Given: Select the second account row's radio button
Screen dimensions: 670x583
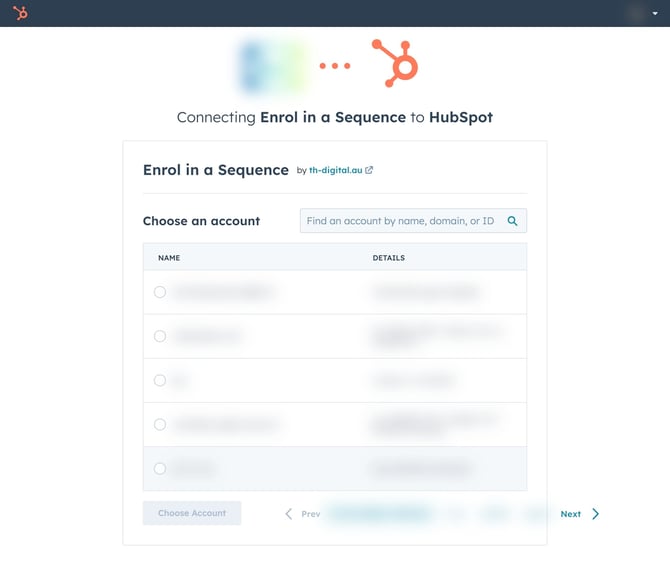Looking at the screenshot, I should tap(160, 336).
